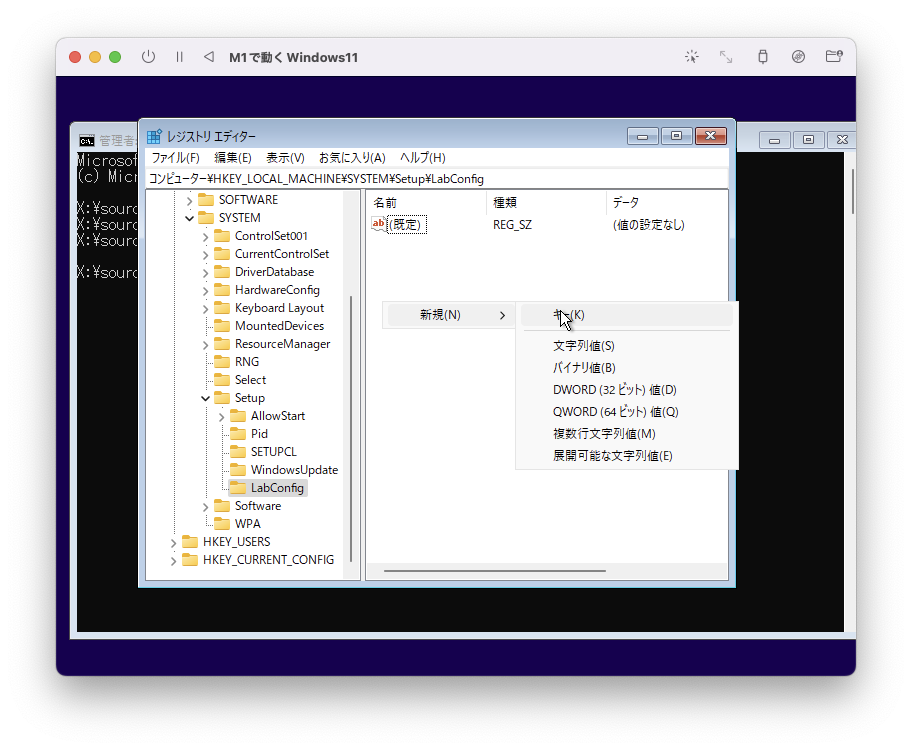Expand the CurrentControlSet key
This screenshot has width=912, height=750.
tap(205, 255)
